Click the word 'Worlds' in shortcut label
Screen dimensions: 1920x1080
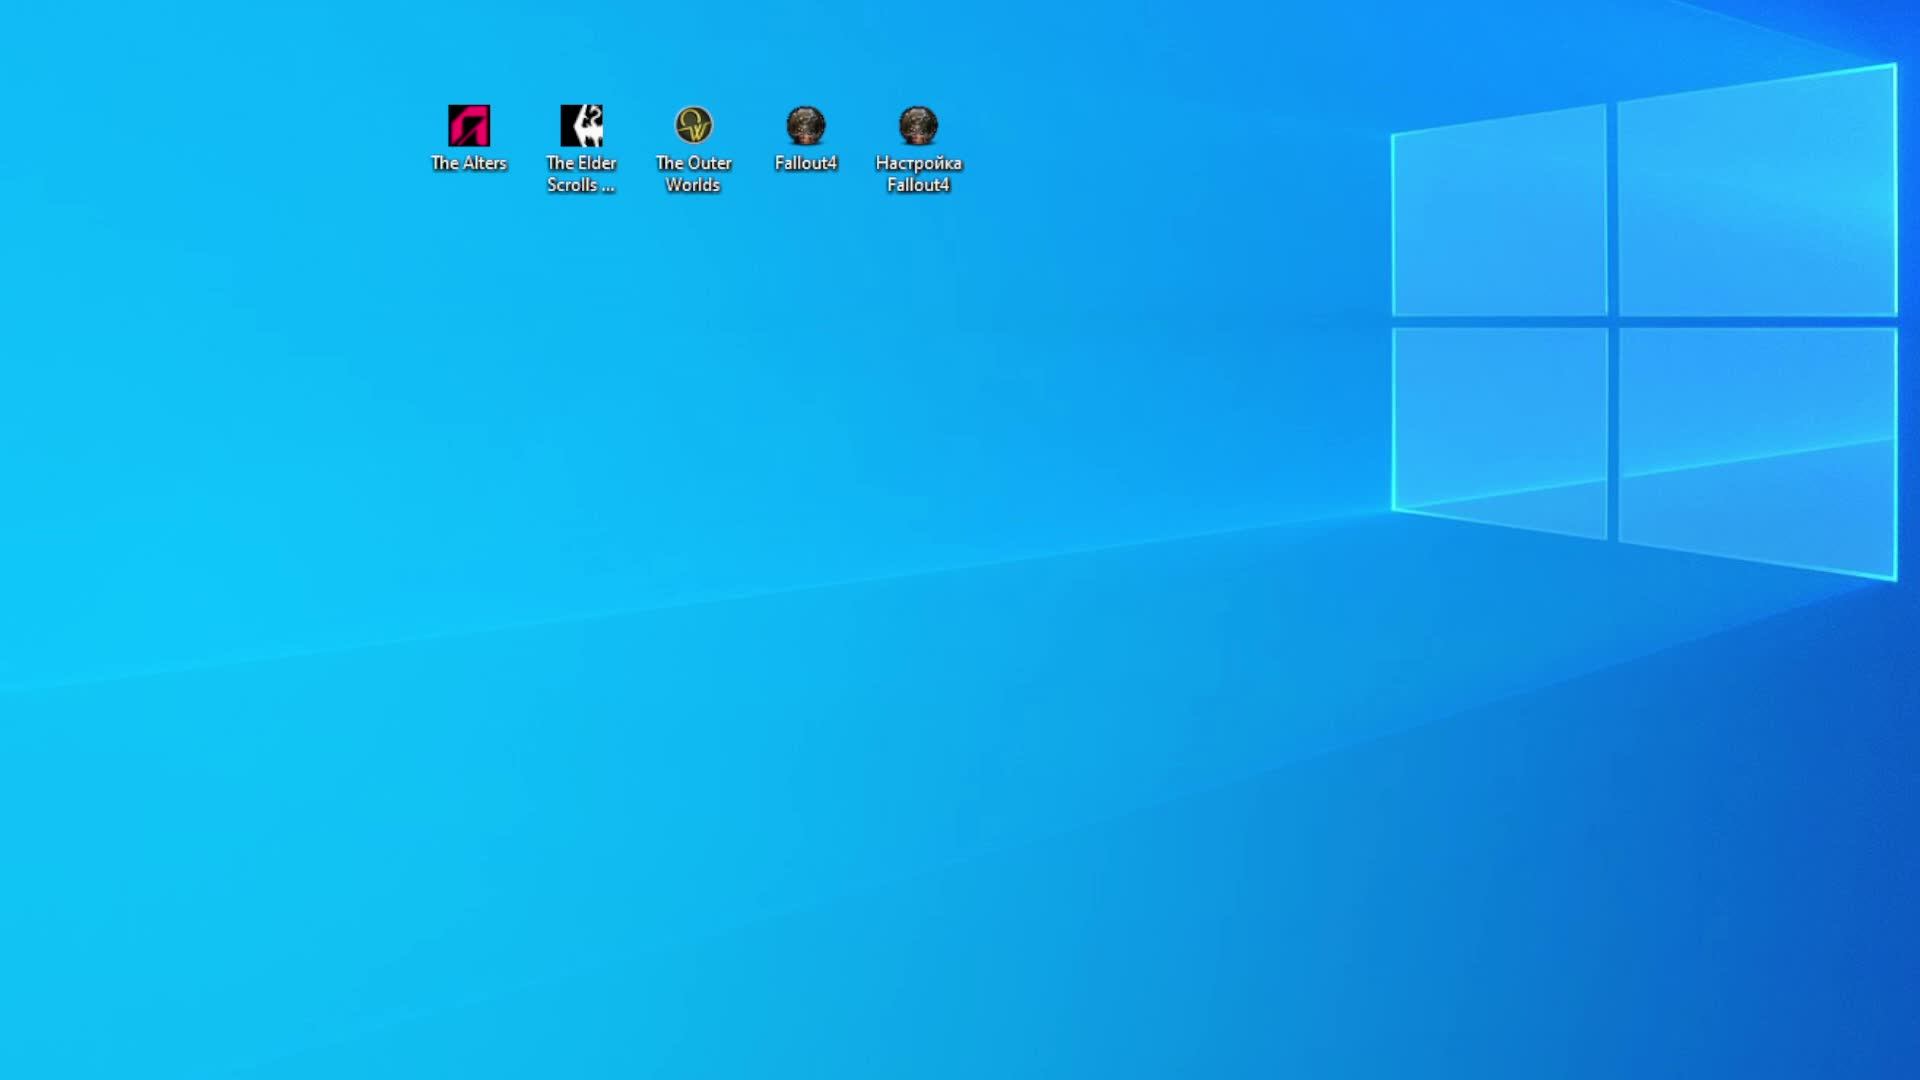pyautogui.click(x=693, y=185)
